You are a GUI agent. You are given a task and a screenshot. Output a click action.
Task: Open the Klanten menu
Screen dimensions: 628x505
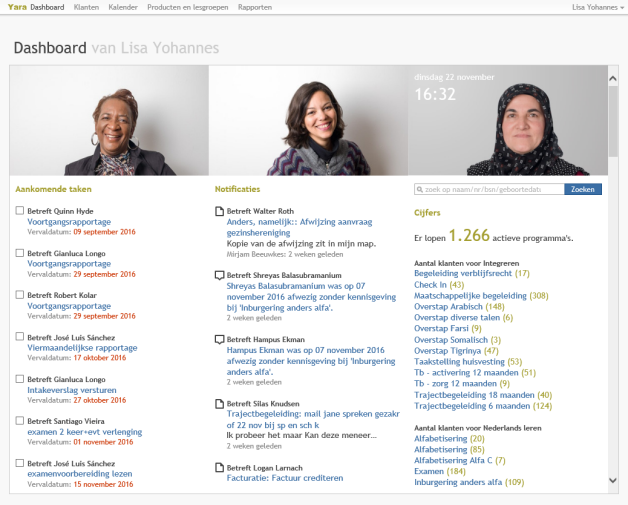point(86,7)
